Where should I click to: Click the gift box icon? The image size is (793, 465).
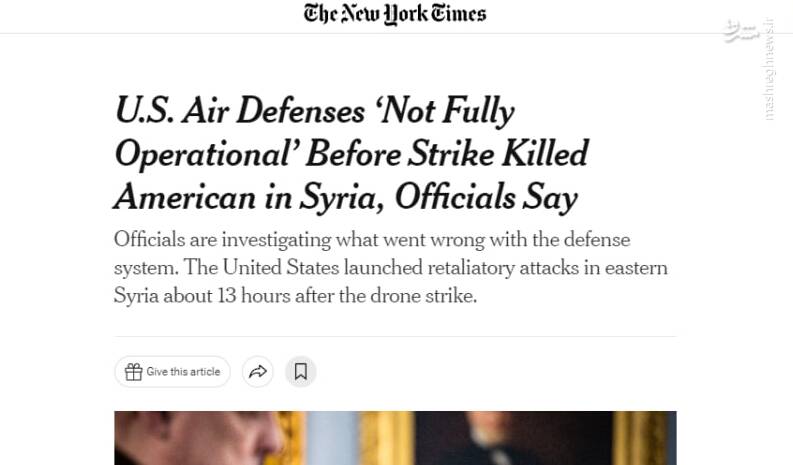pos(133,372)
